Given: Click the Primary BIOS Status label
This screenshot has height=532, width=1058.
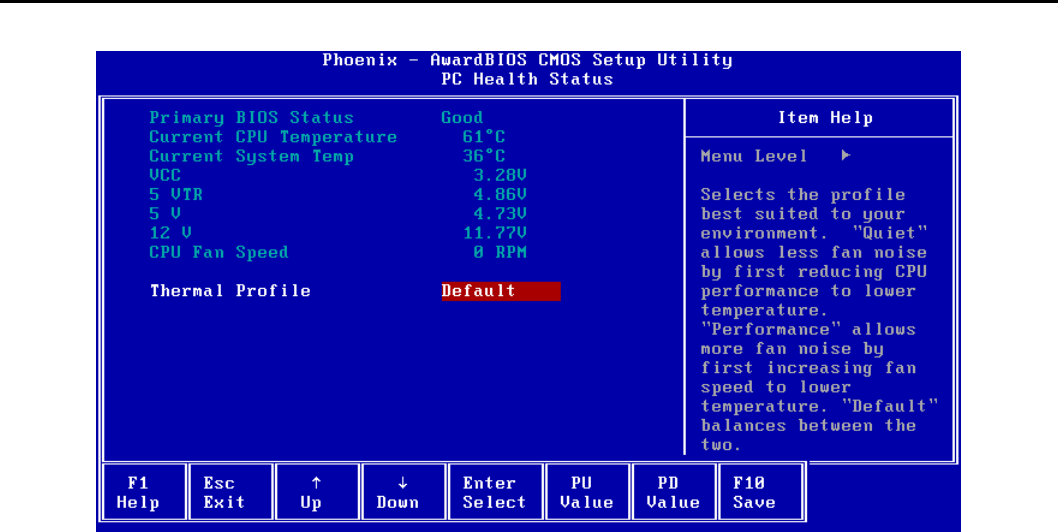Looking at the screenshot, I should tap(252, 117).
